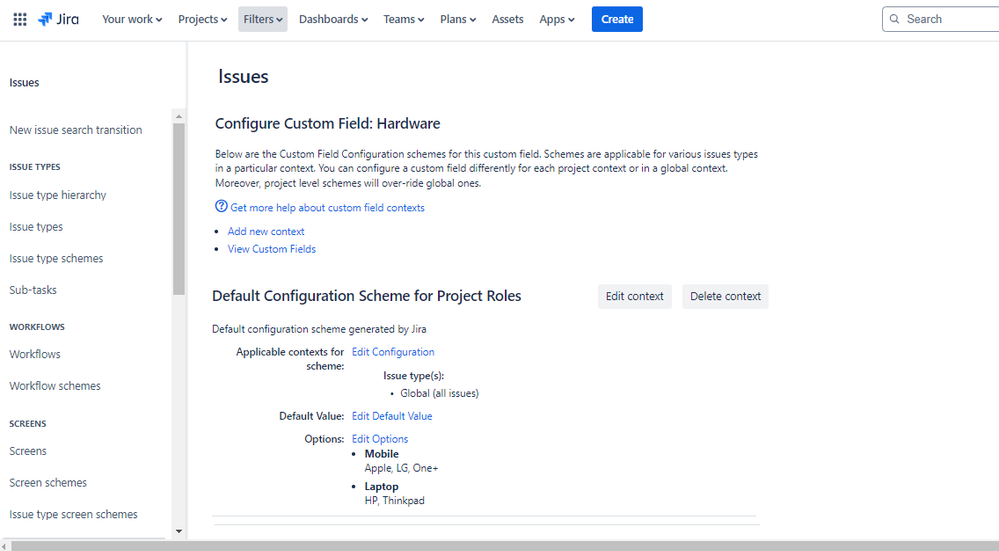This screenshot has width=999, height=551.
Task: Click the search magnifier icon
Action: (895, 19)
